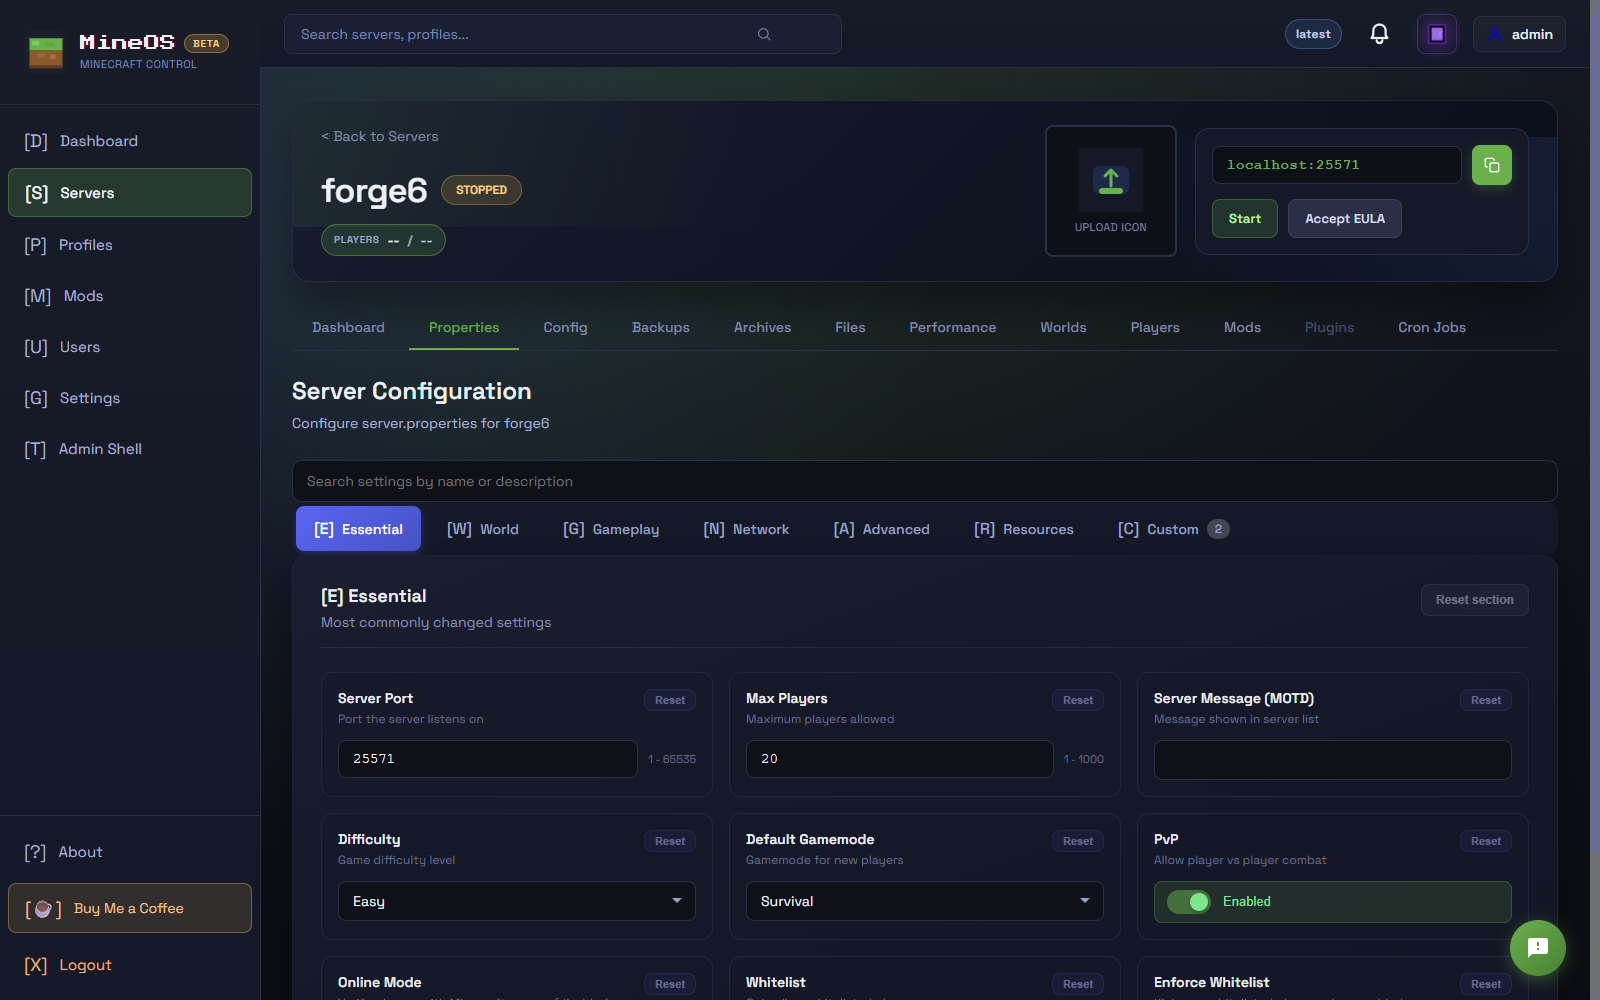The height and width of the screenshot is (1000, 1600).
Task: Start the forge6 server
Action: (x=1243, y=218)
